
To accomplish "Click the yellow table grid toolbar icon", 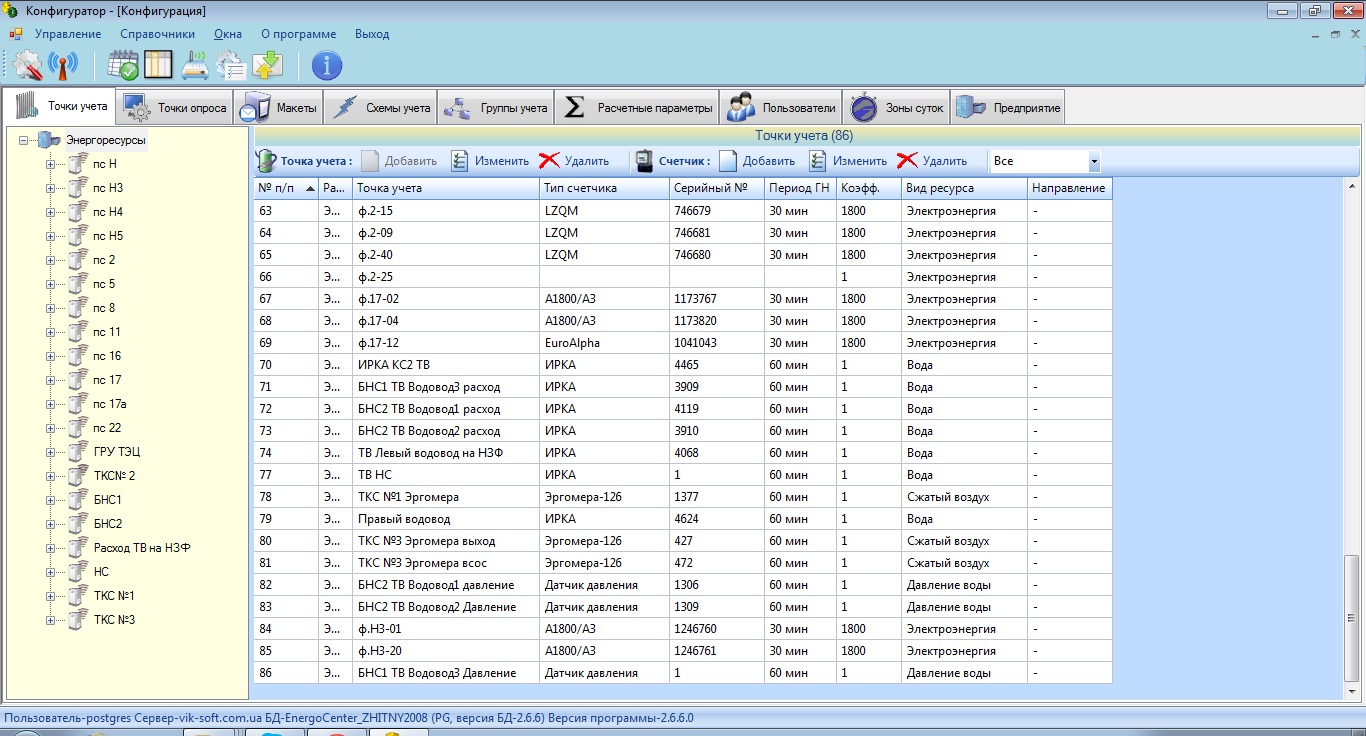I will (x=159, y=66).
